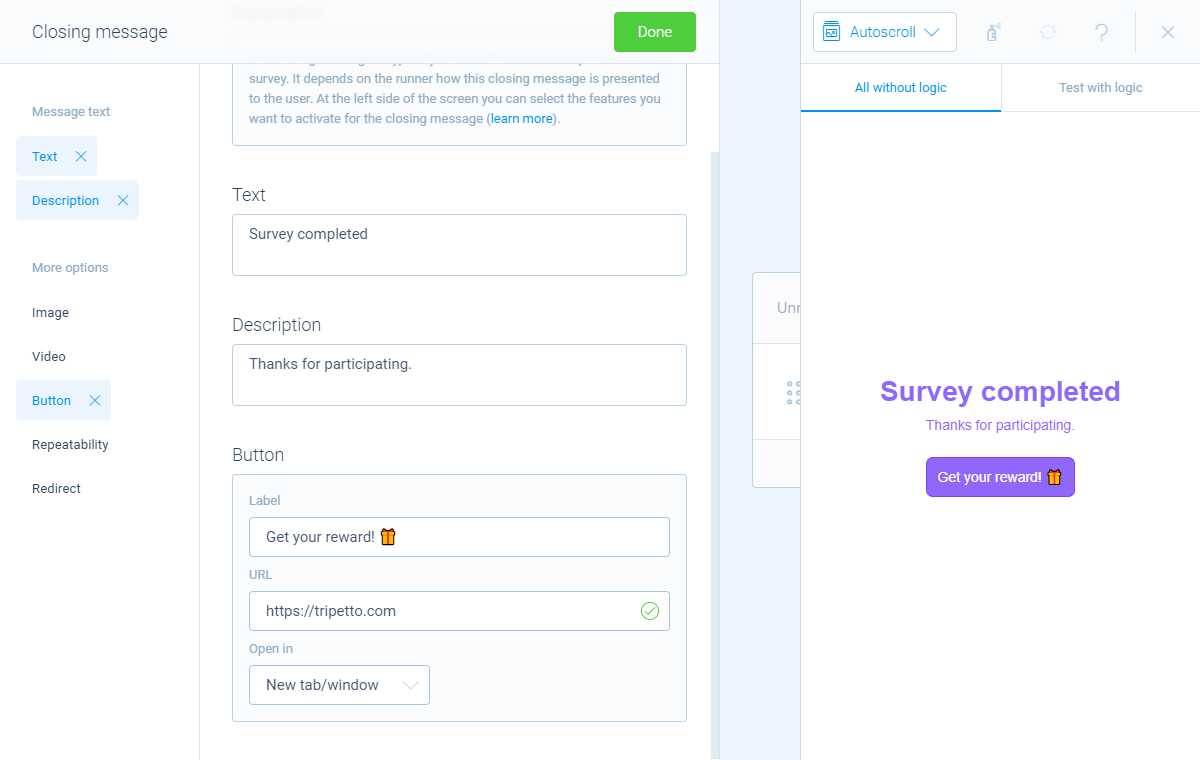The width and height of the screenshot is (1200, 760).
Task: Click into the URL input field
Action: 459,611
